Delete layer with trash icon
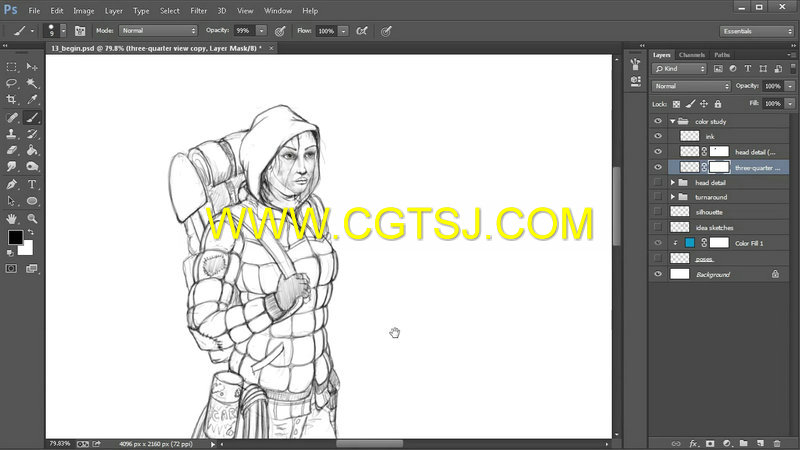 [777, 443]
